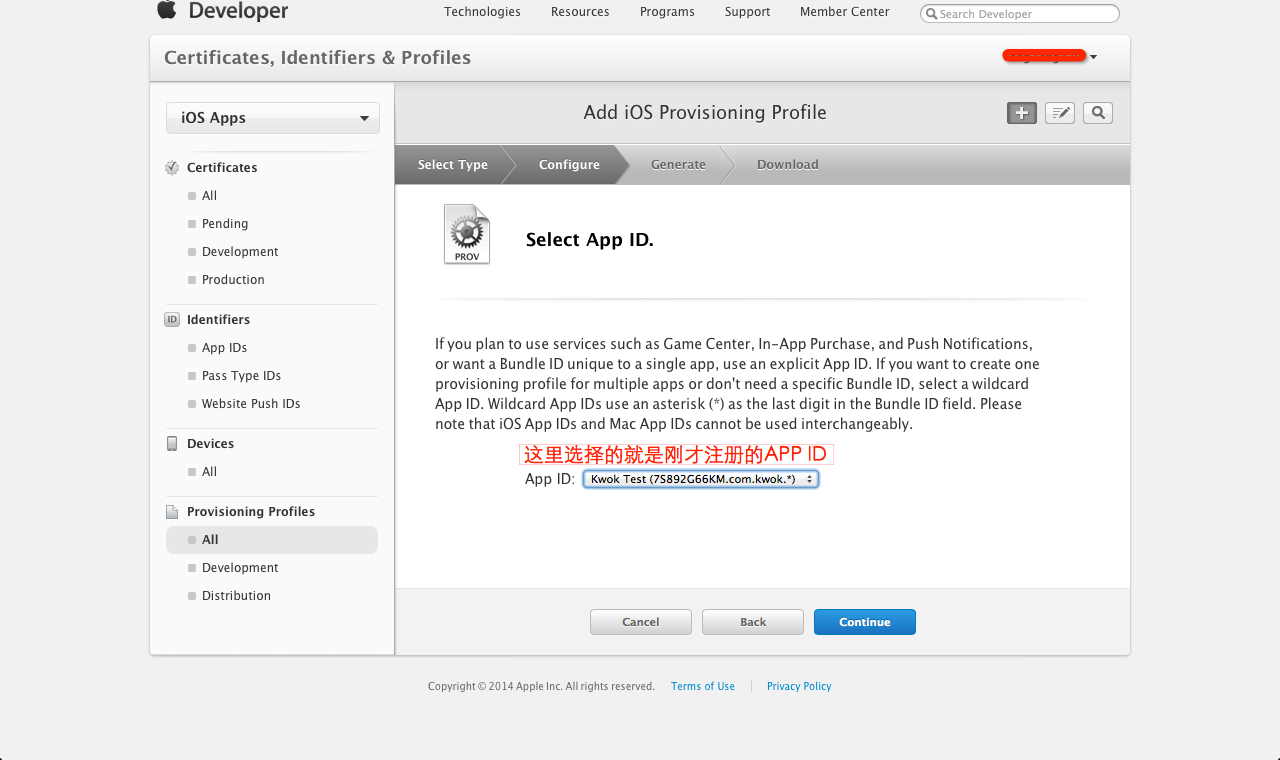Click the Certificates sidebar heading

[x=222, y=168]
